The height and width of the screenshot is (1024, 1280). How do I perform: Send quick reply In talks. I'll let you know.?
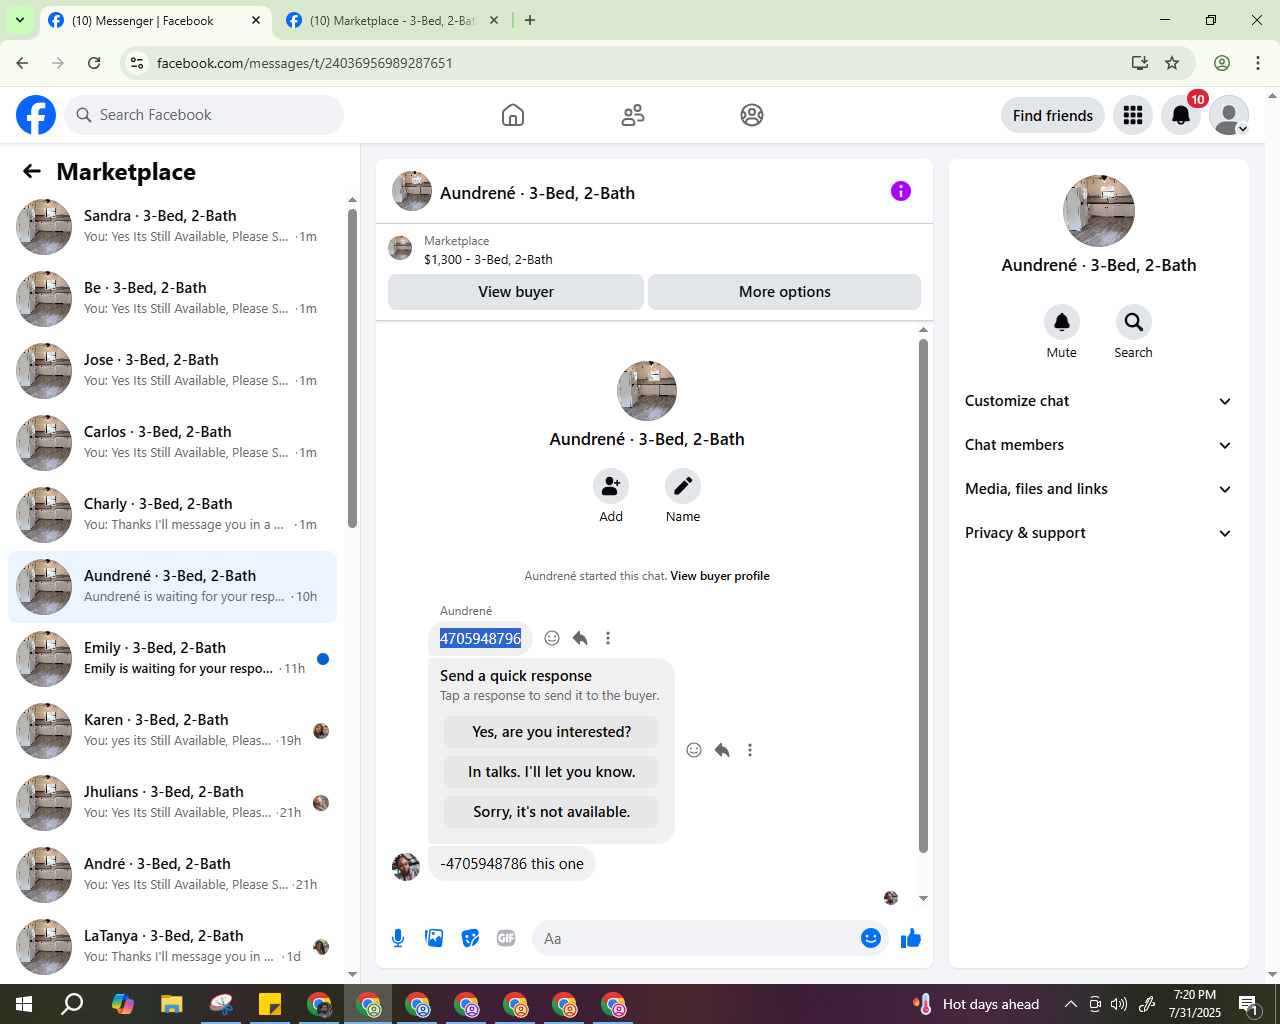point(552,772)
